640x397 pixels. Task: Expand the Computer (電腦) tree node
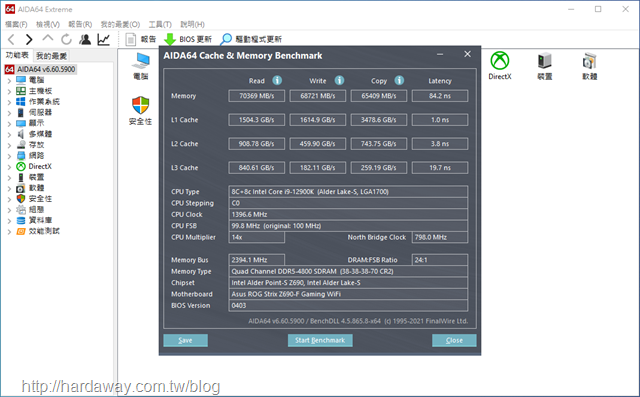9,80
